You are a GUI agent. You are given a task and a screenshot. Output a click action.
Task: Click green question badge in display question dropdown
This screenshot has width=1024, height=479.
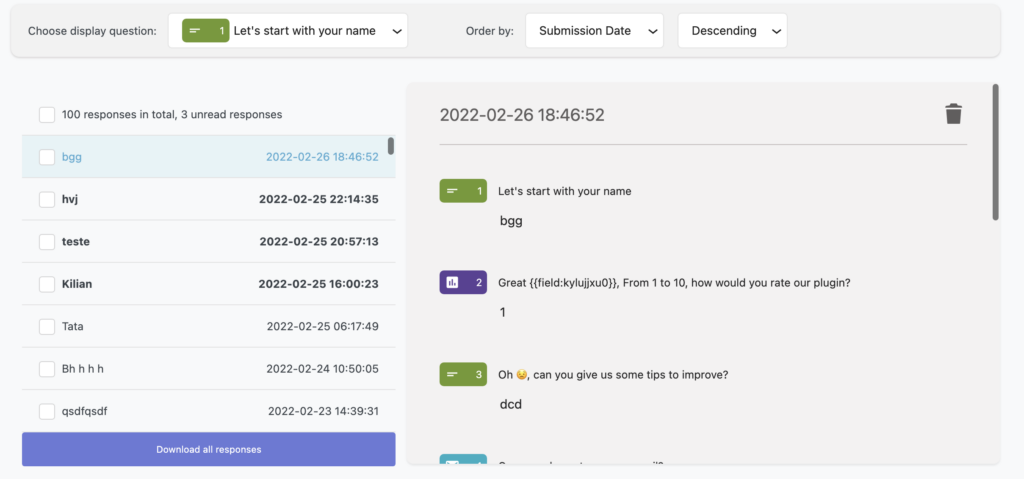point(206,31)
